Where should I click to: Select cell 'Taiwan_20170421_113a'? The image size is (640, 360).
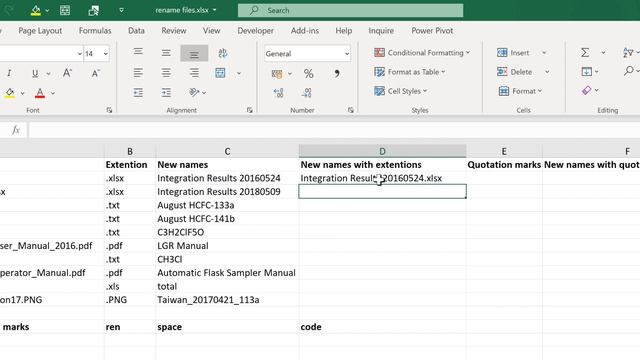227,300
